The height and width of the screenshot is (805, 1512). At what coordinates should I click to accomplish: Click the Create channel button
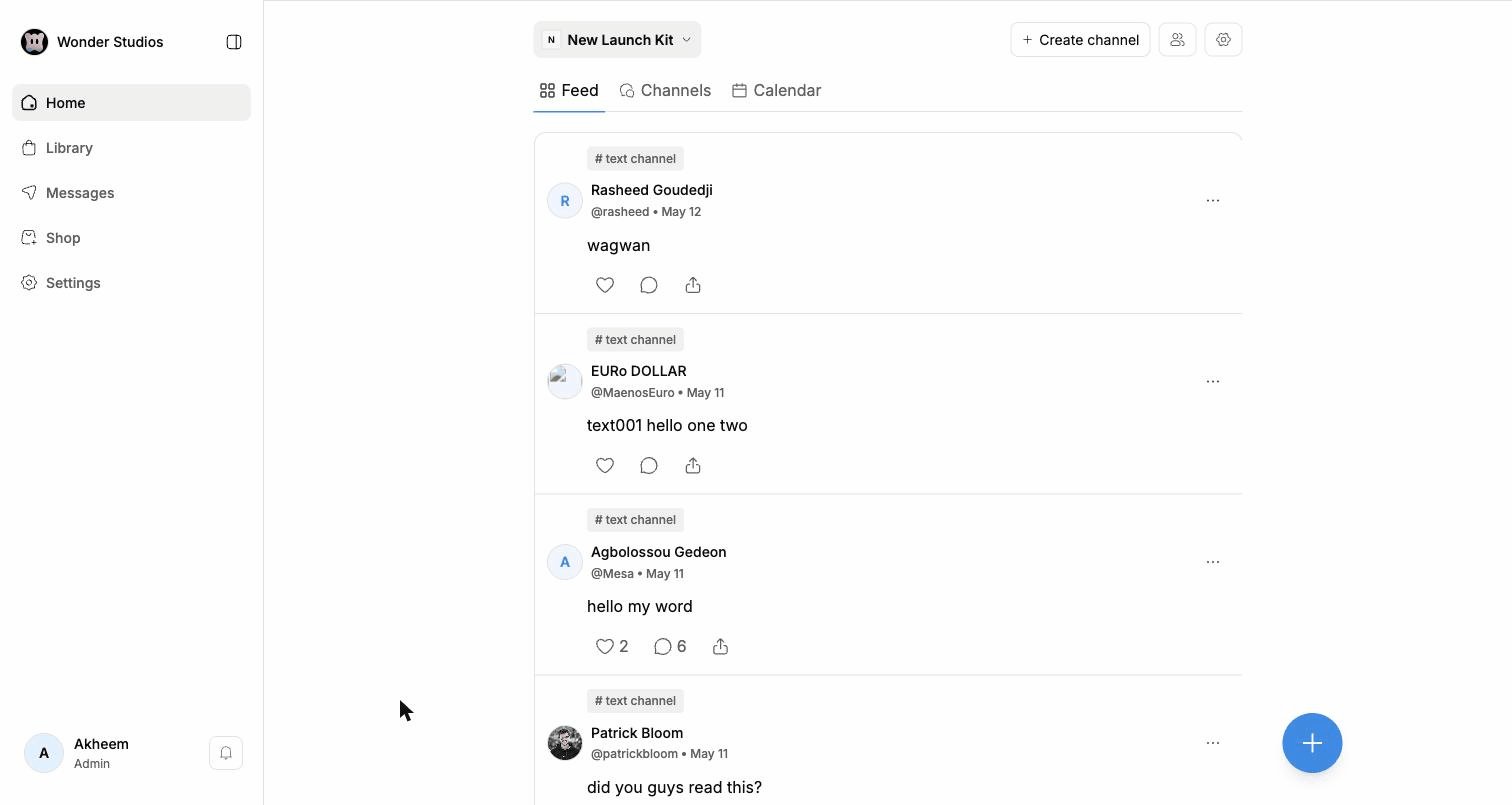[1080, 40]
